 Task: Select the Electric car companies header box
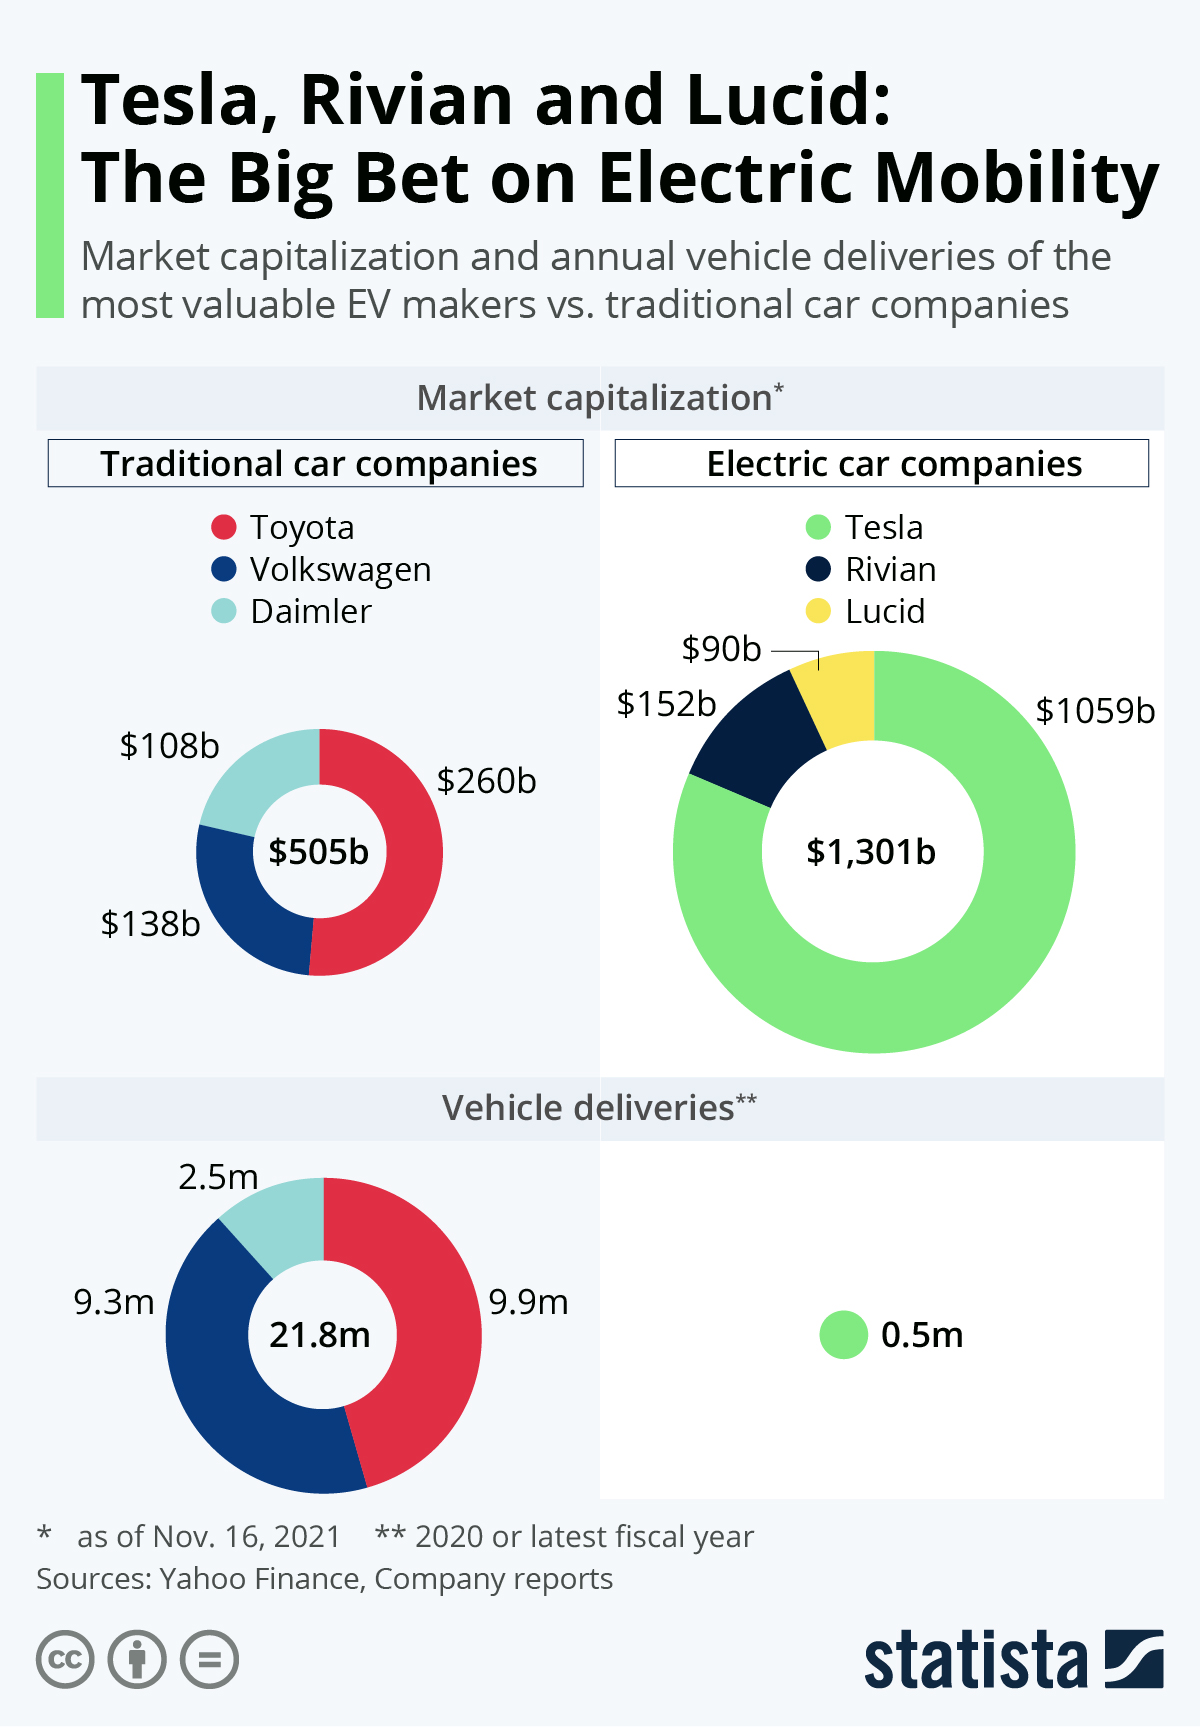tap(881, 464)
